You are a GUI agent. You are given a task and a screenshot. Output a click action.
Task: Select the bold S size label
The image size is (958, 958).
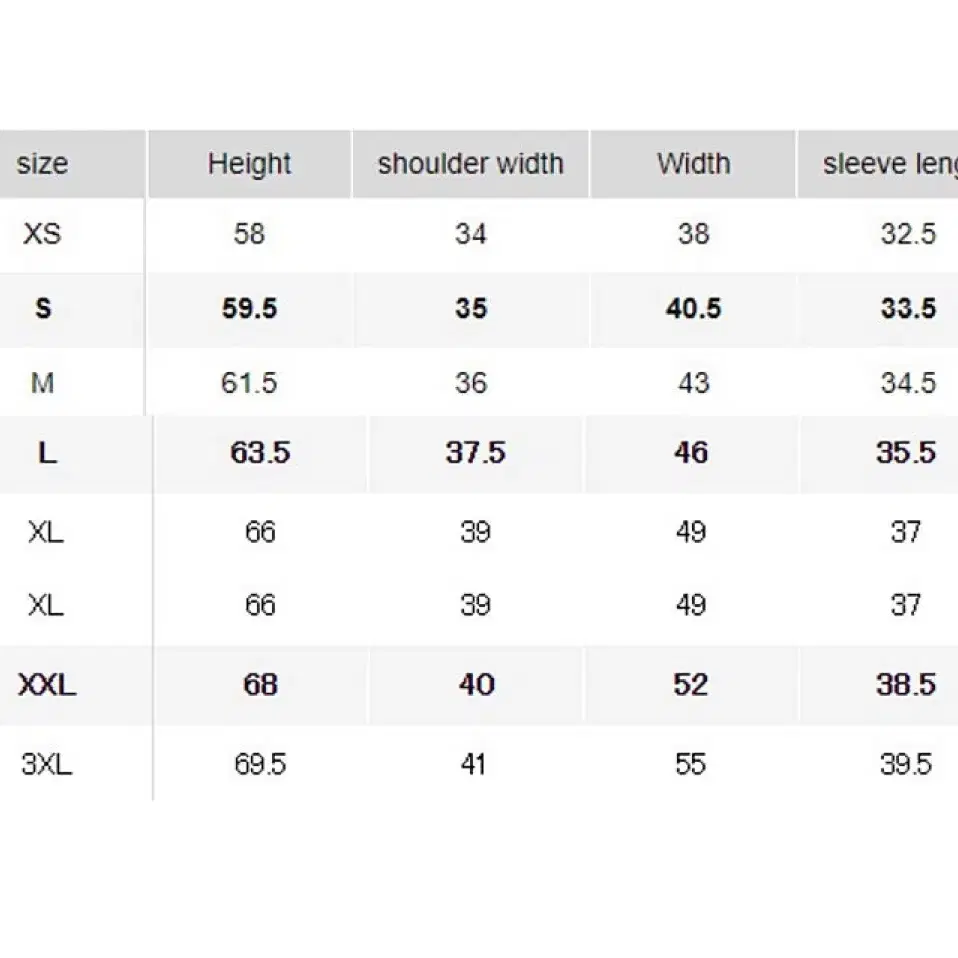tap(43, 308)
